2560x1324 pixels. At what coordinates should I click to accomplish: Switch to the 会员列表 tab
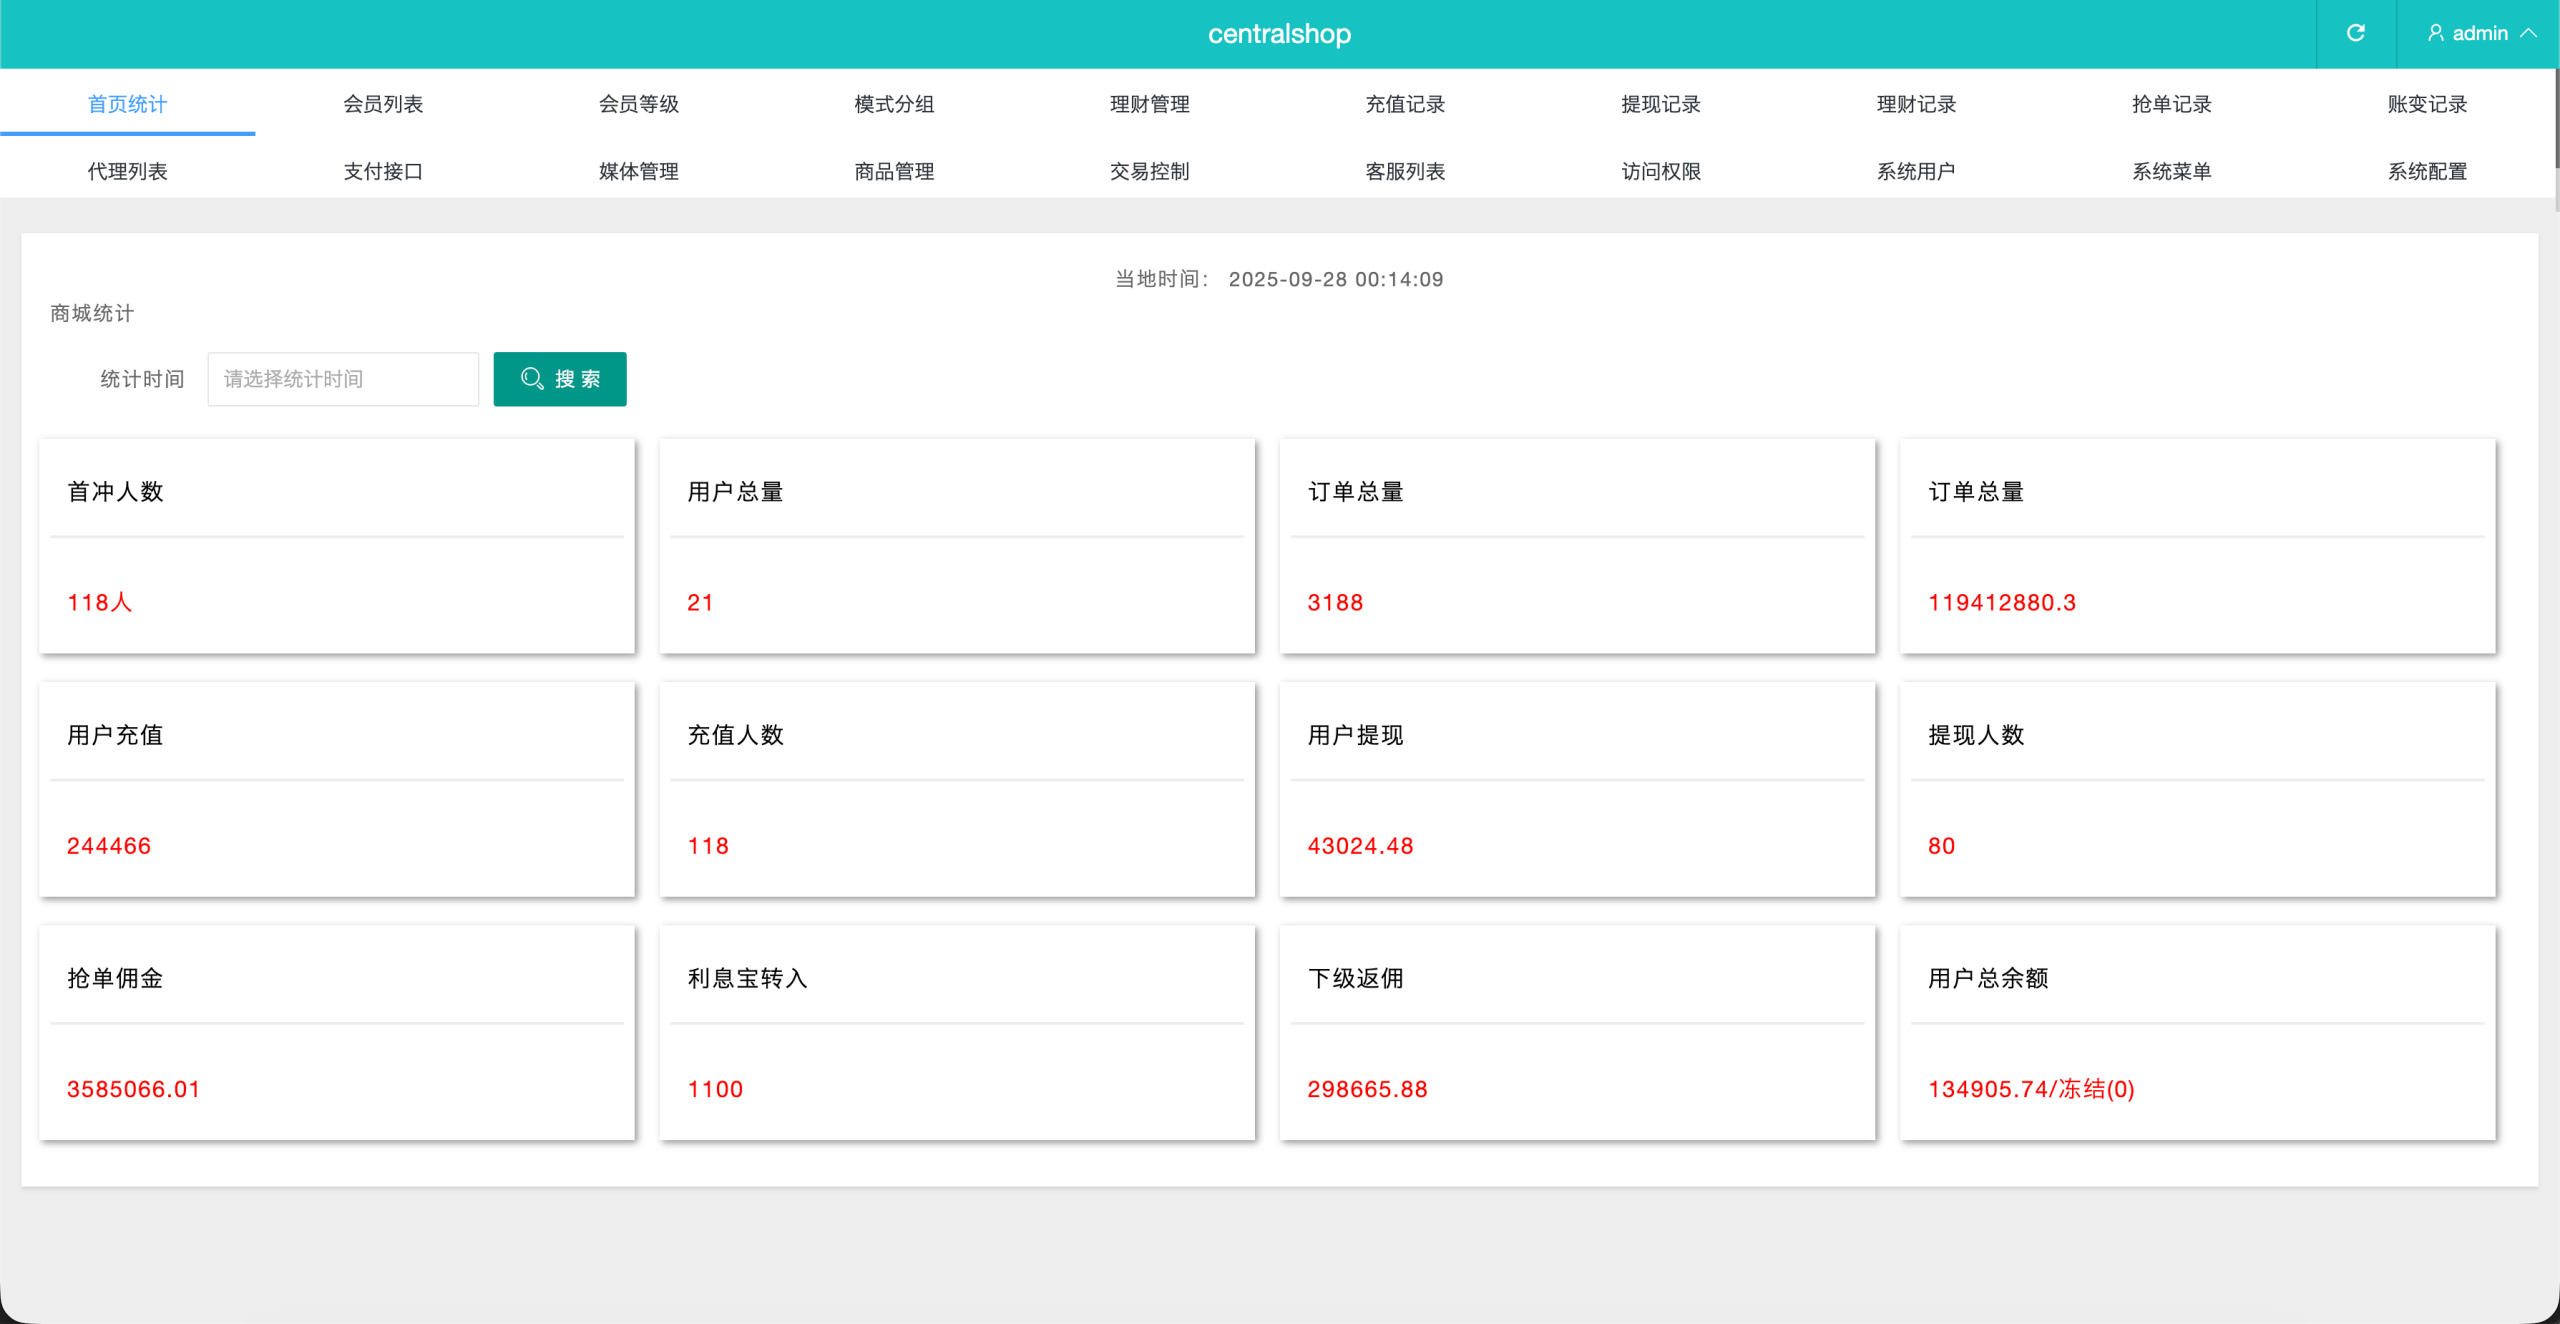click(383, 104)
